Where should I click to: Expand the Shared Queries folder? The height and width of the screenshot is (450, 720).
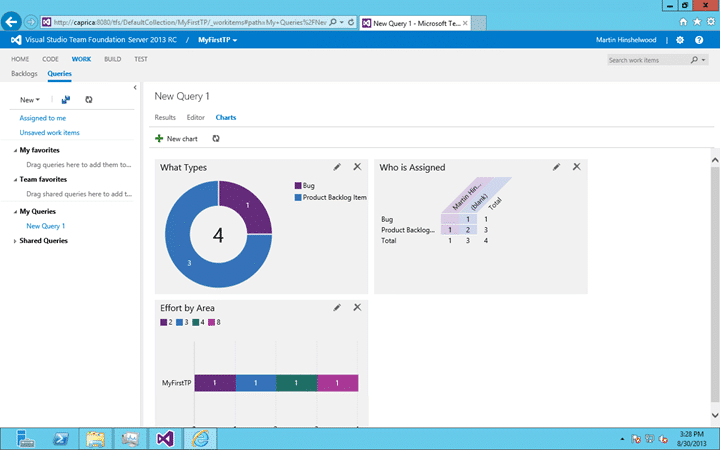[x=15, y=241]
